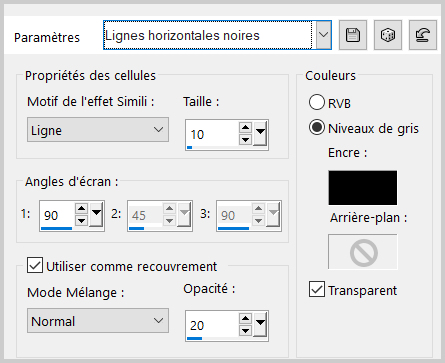
Task: Click the randomize parameters dice icon
Action: coord(388,35)
